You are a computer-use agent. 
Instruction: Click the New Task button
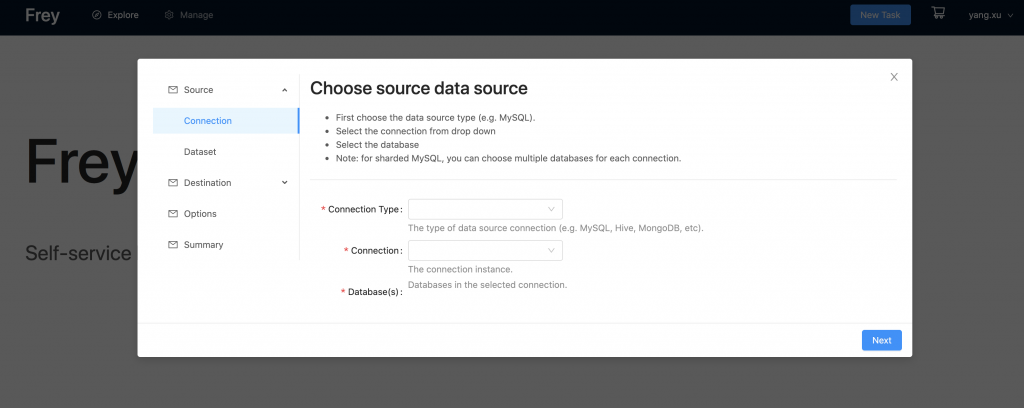[x=880, y=14]
